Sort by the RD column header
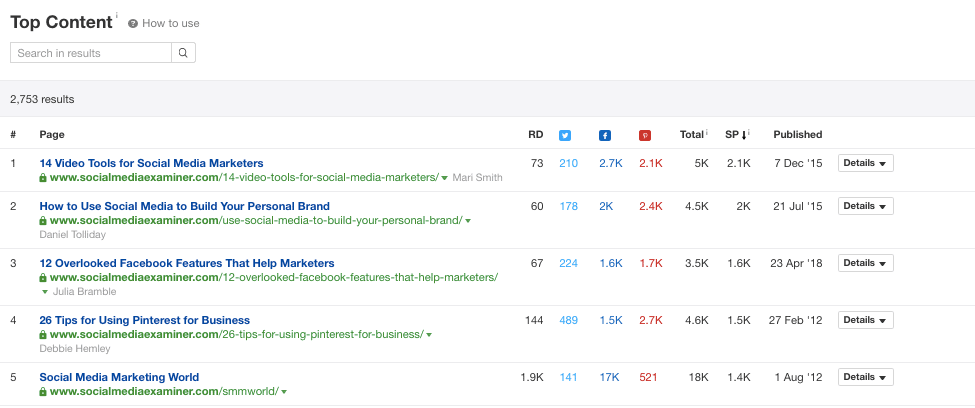 coord(535,135)
